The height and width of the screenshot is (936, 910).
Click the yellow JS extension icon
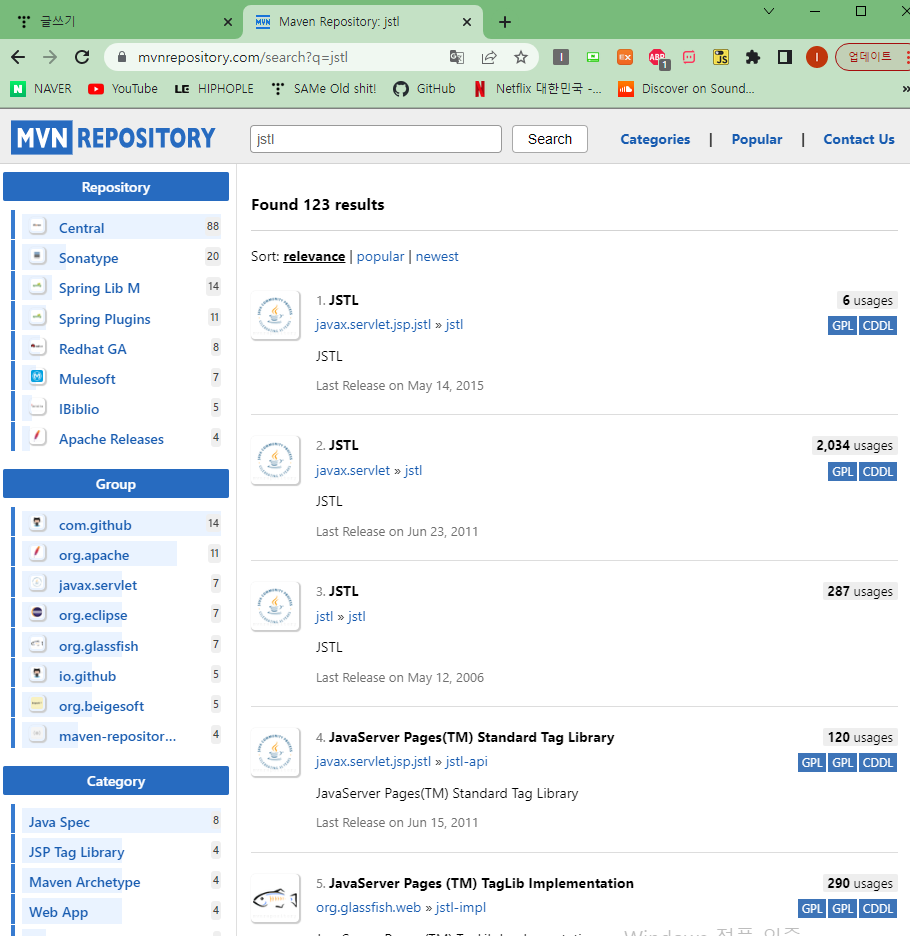721,57
